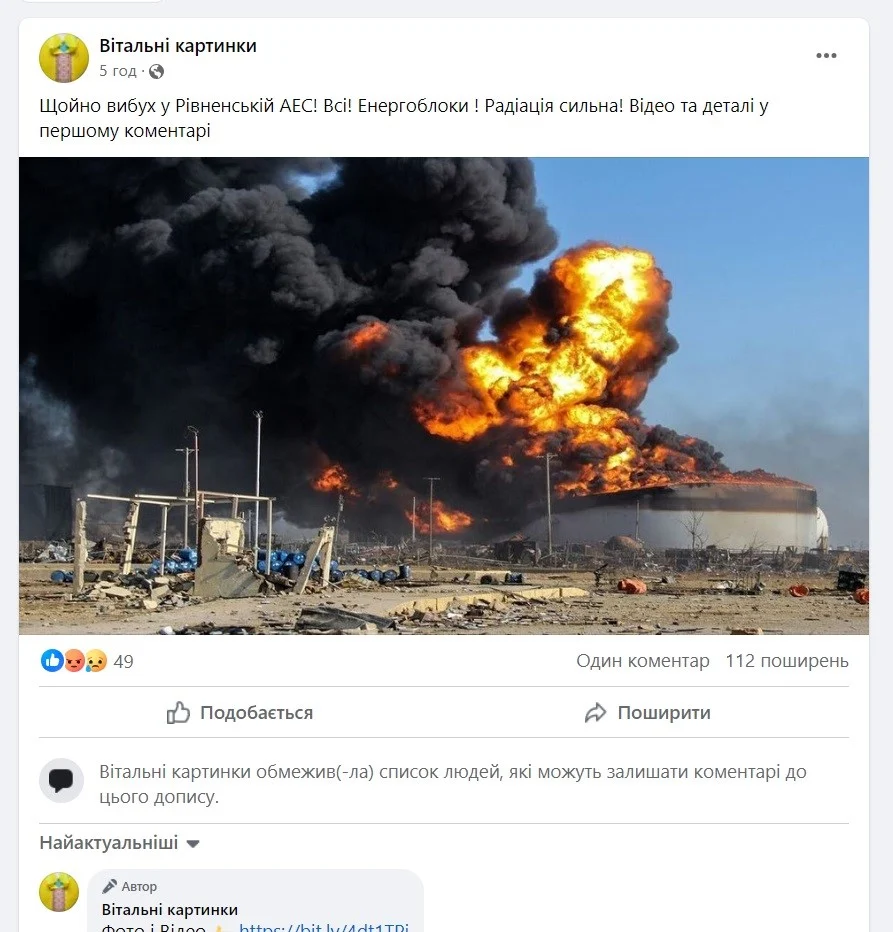This screenshot has width=893, height=932.
Task: Open the post options three-dot menu
Action: pos(826,56)
